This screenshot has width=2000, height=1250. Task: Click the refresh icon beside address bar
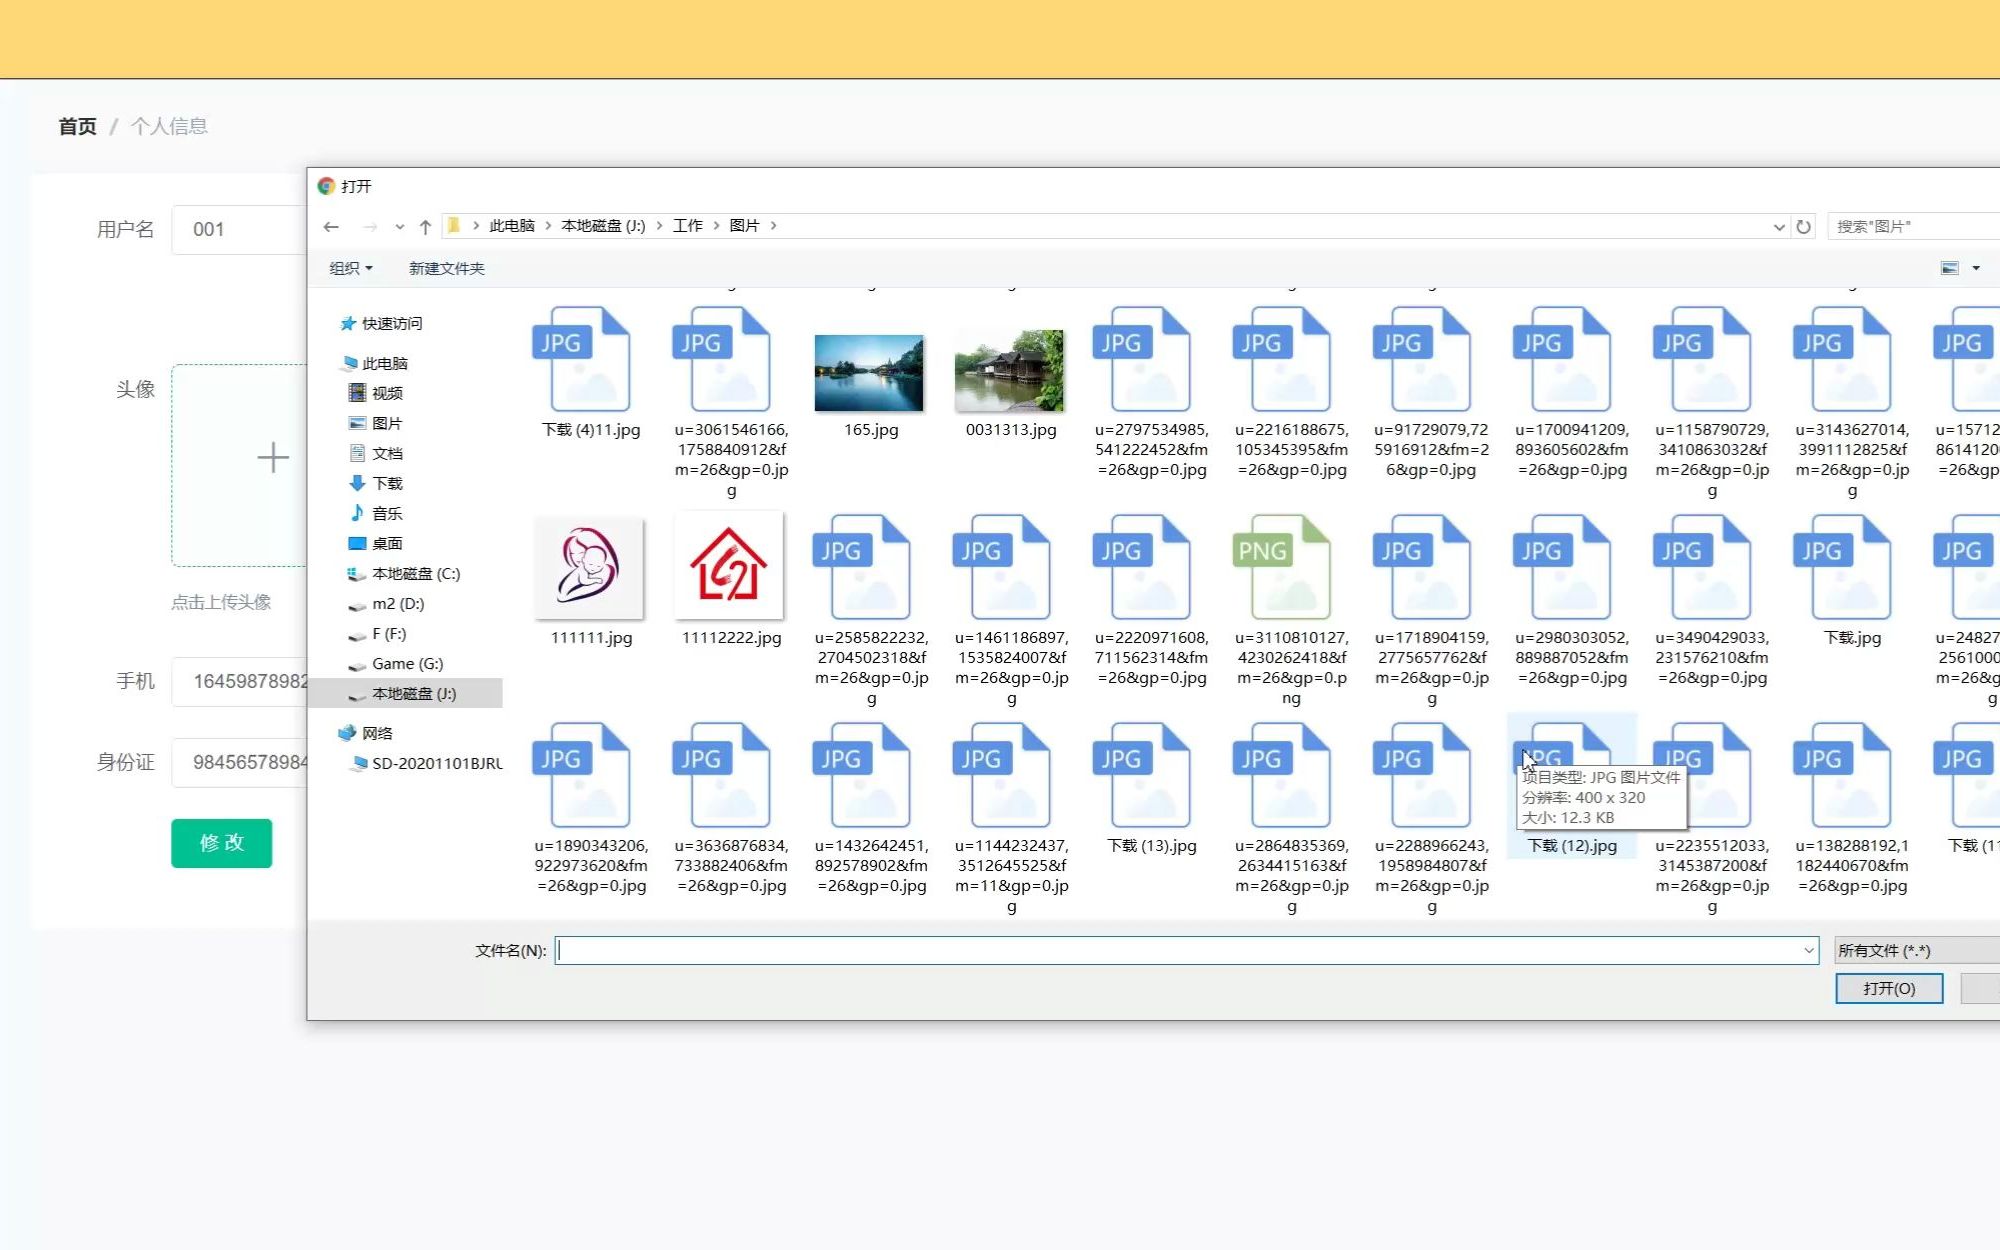click(1803, 226)
